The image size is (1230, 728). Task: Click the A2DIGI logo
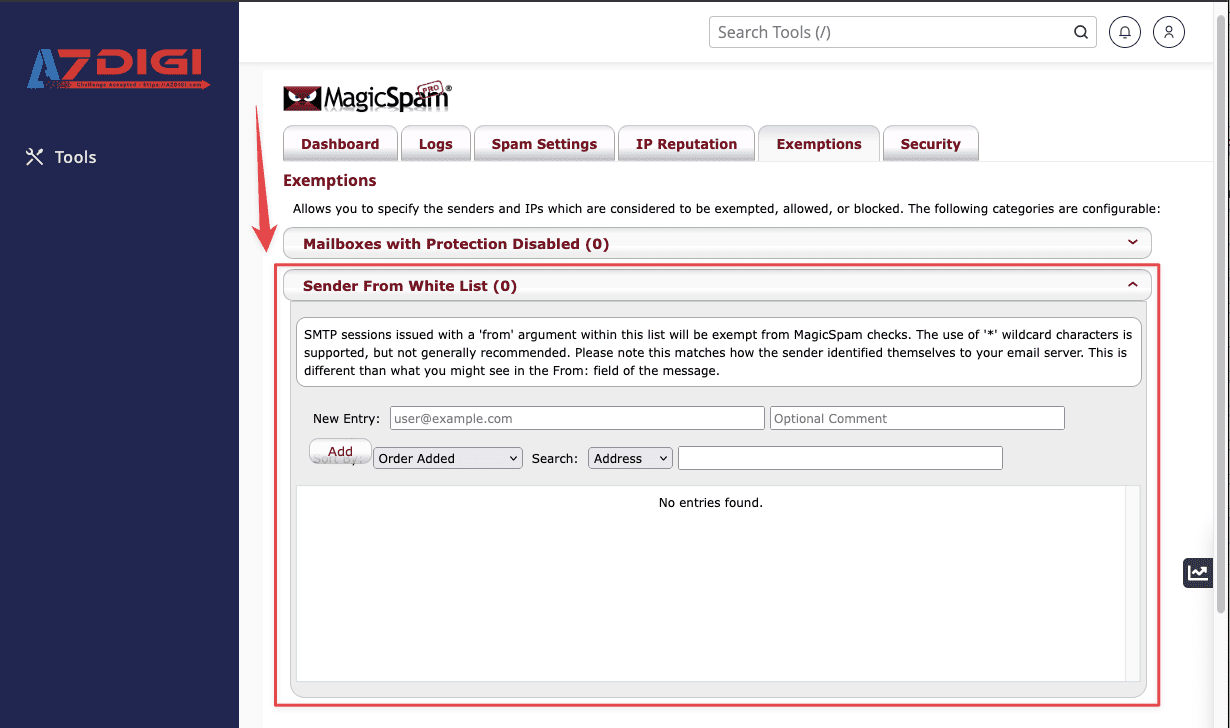[118, 68]
